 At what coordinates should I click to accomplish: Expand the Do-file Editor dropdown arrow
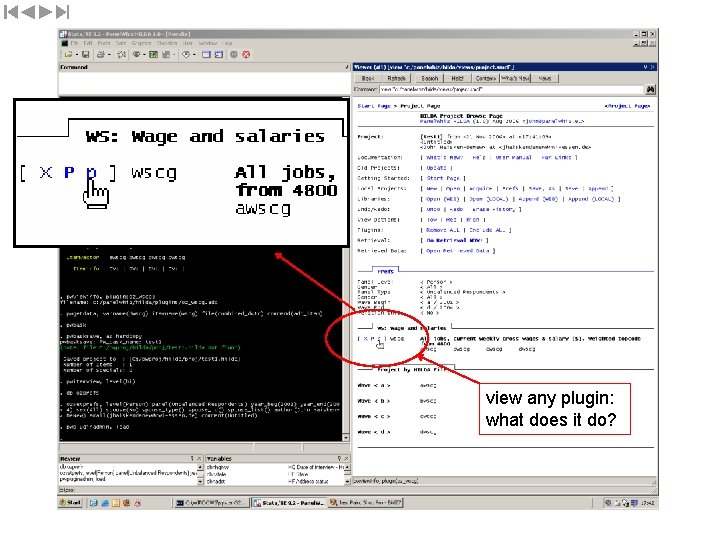(174, 55)
